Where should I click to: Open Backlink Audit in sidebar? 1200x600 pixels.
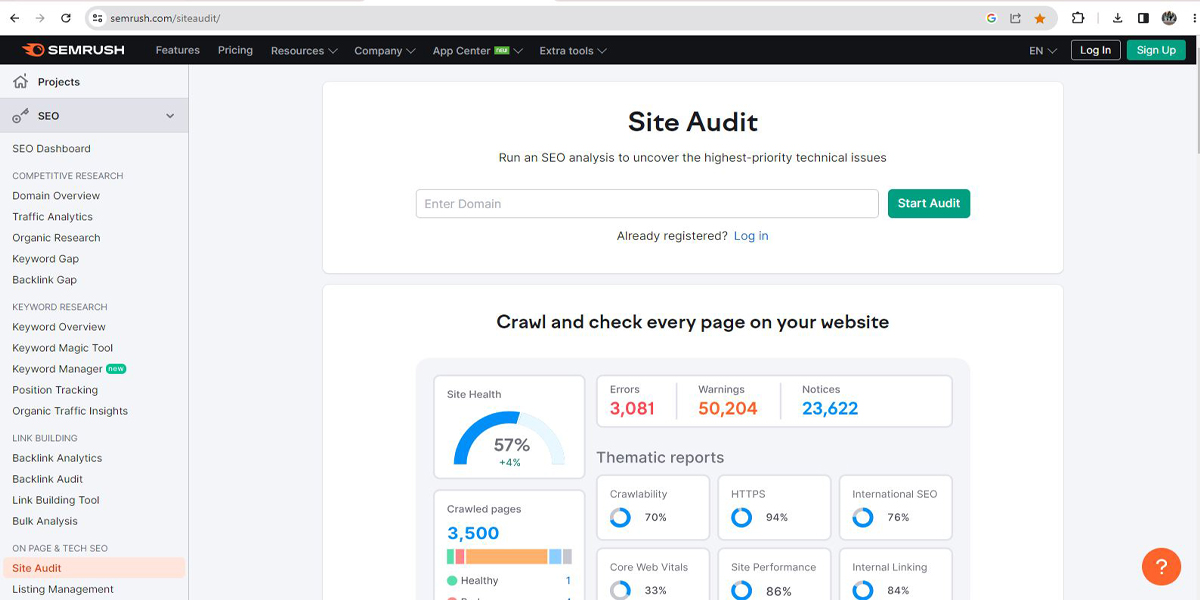pos(48,479)
